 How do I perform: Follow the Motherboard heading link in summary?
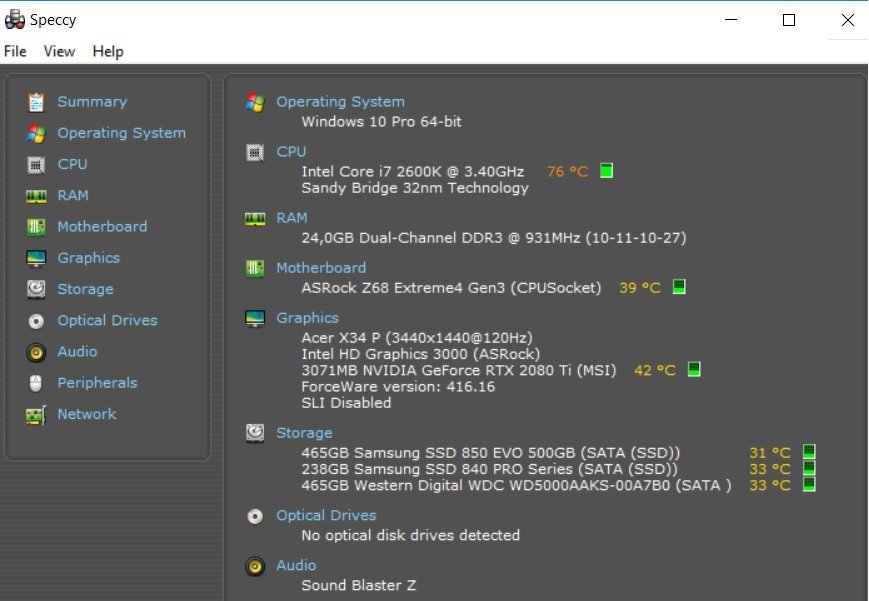tap(321, 268)
